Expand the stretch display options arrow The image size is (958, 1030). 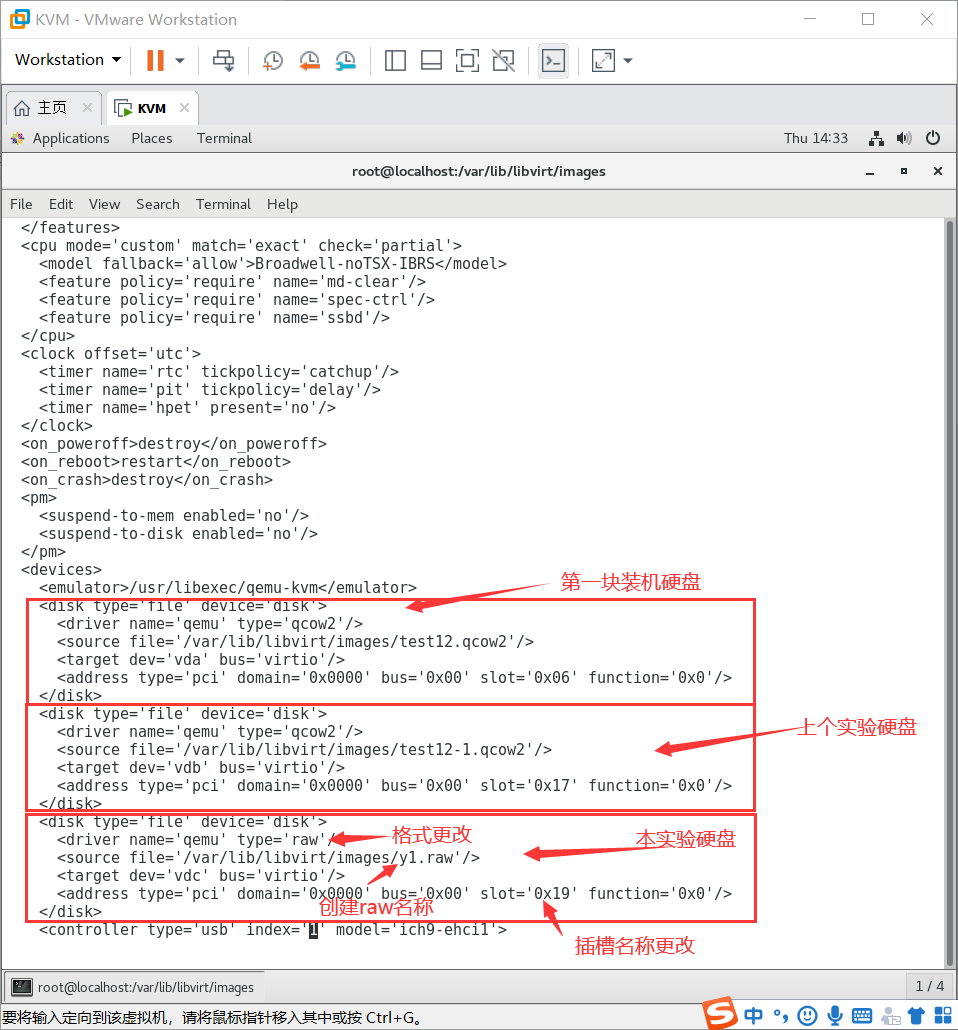(627, 60)
